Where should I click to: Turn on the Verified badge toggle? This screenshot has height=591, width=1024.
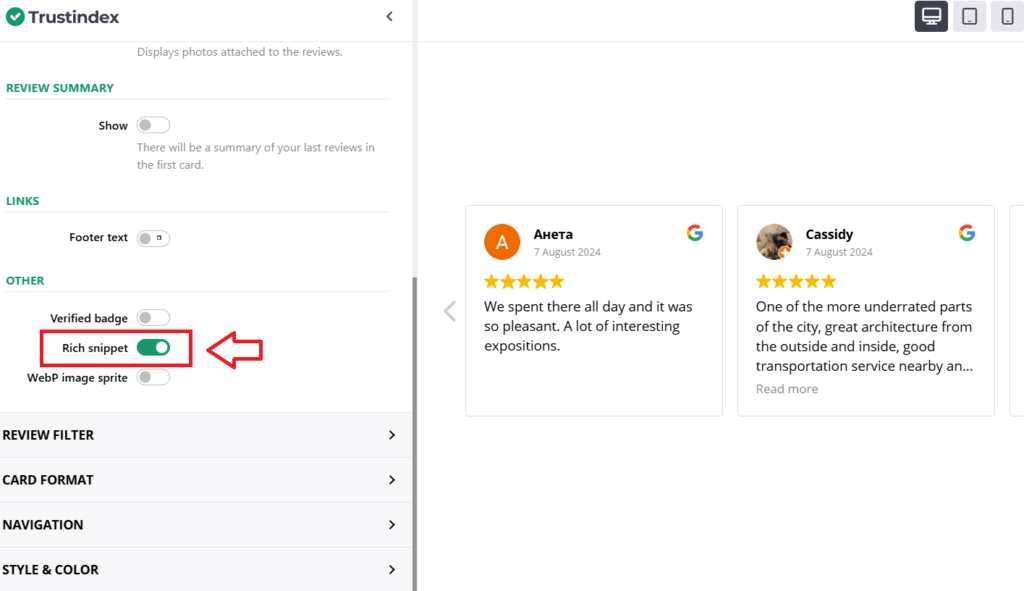click(x=153, y=318)
